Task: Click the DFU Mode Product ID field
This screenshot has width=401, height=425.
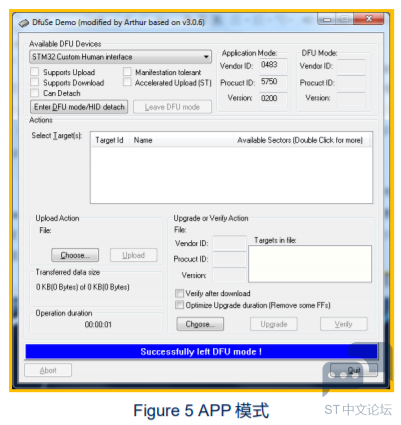Action: point(351,83)
